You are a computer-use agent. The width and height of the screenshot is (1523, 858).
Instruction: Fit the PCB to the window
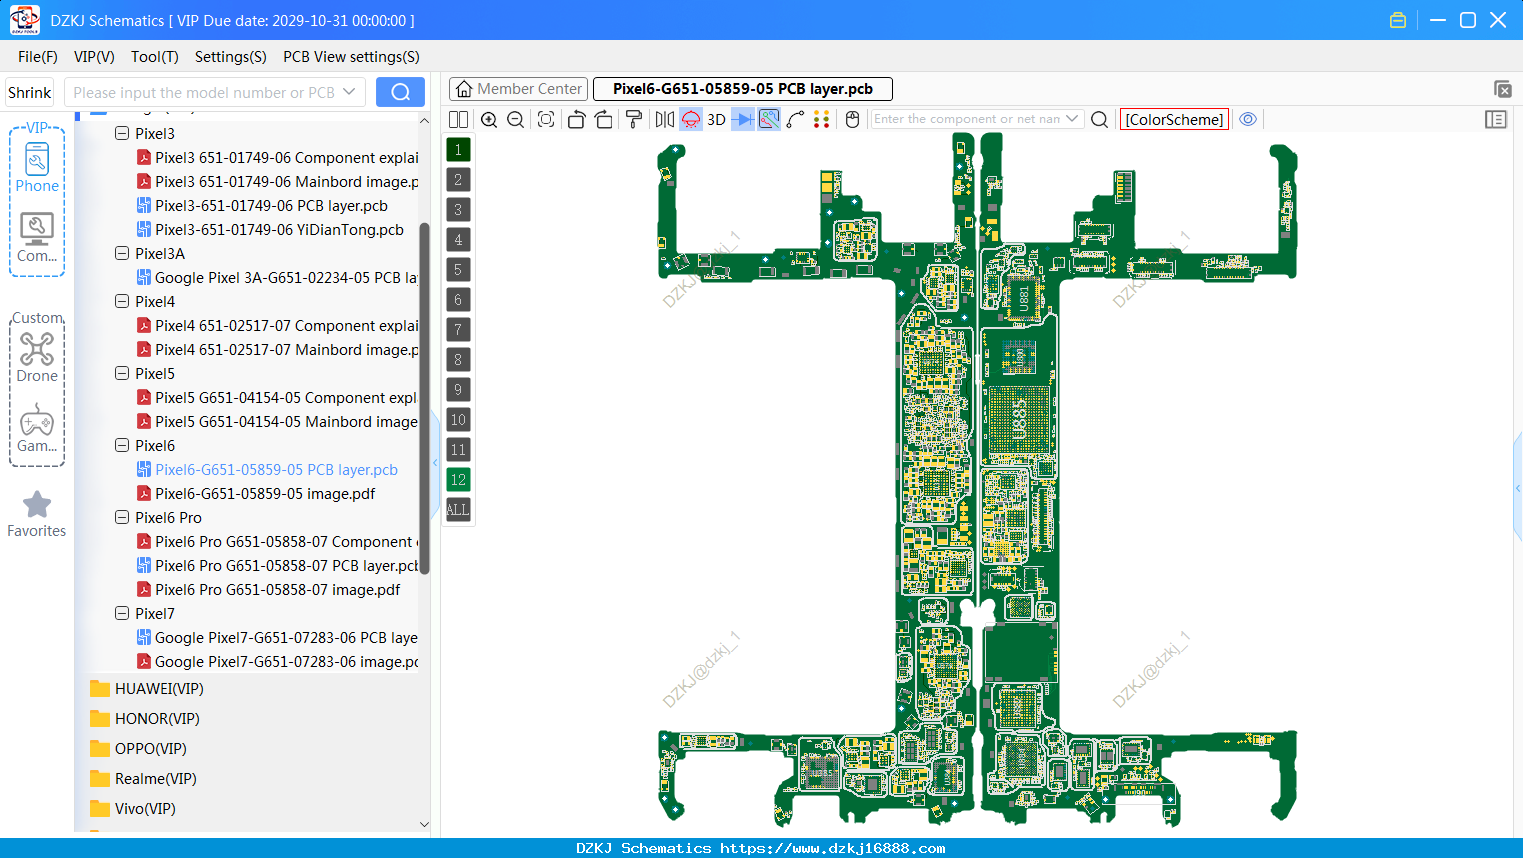point(546,119)
